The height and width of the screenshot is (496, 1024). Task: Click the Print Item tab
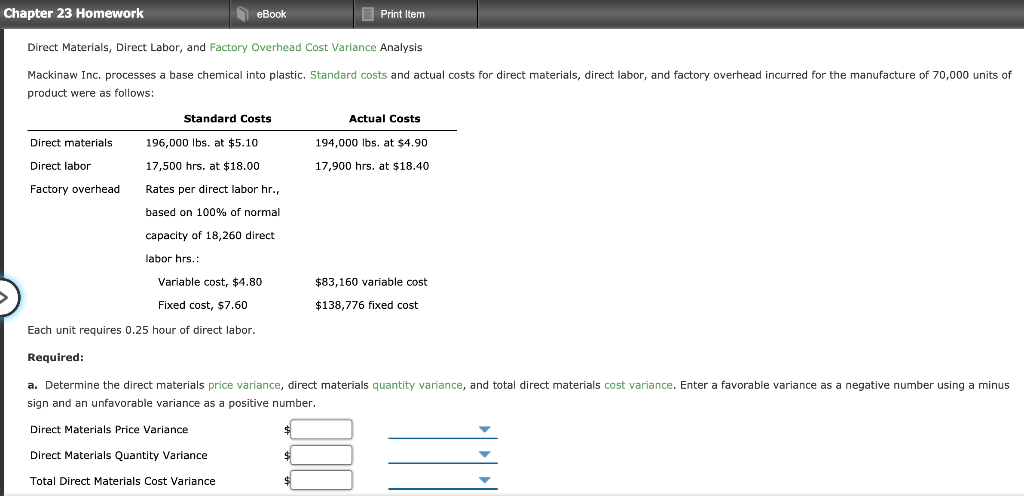pos(416,14)
